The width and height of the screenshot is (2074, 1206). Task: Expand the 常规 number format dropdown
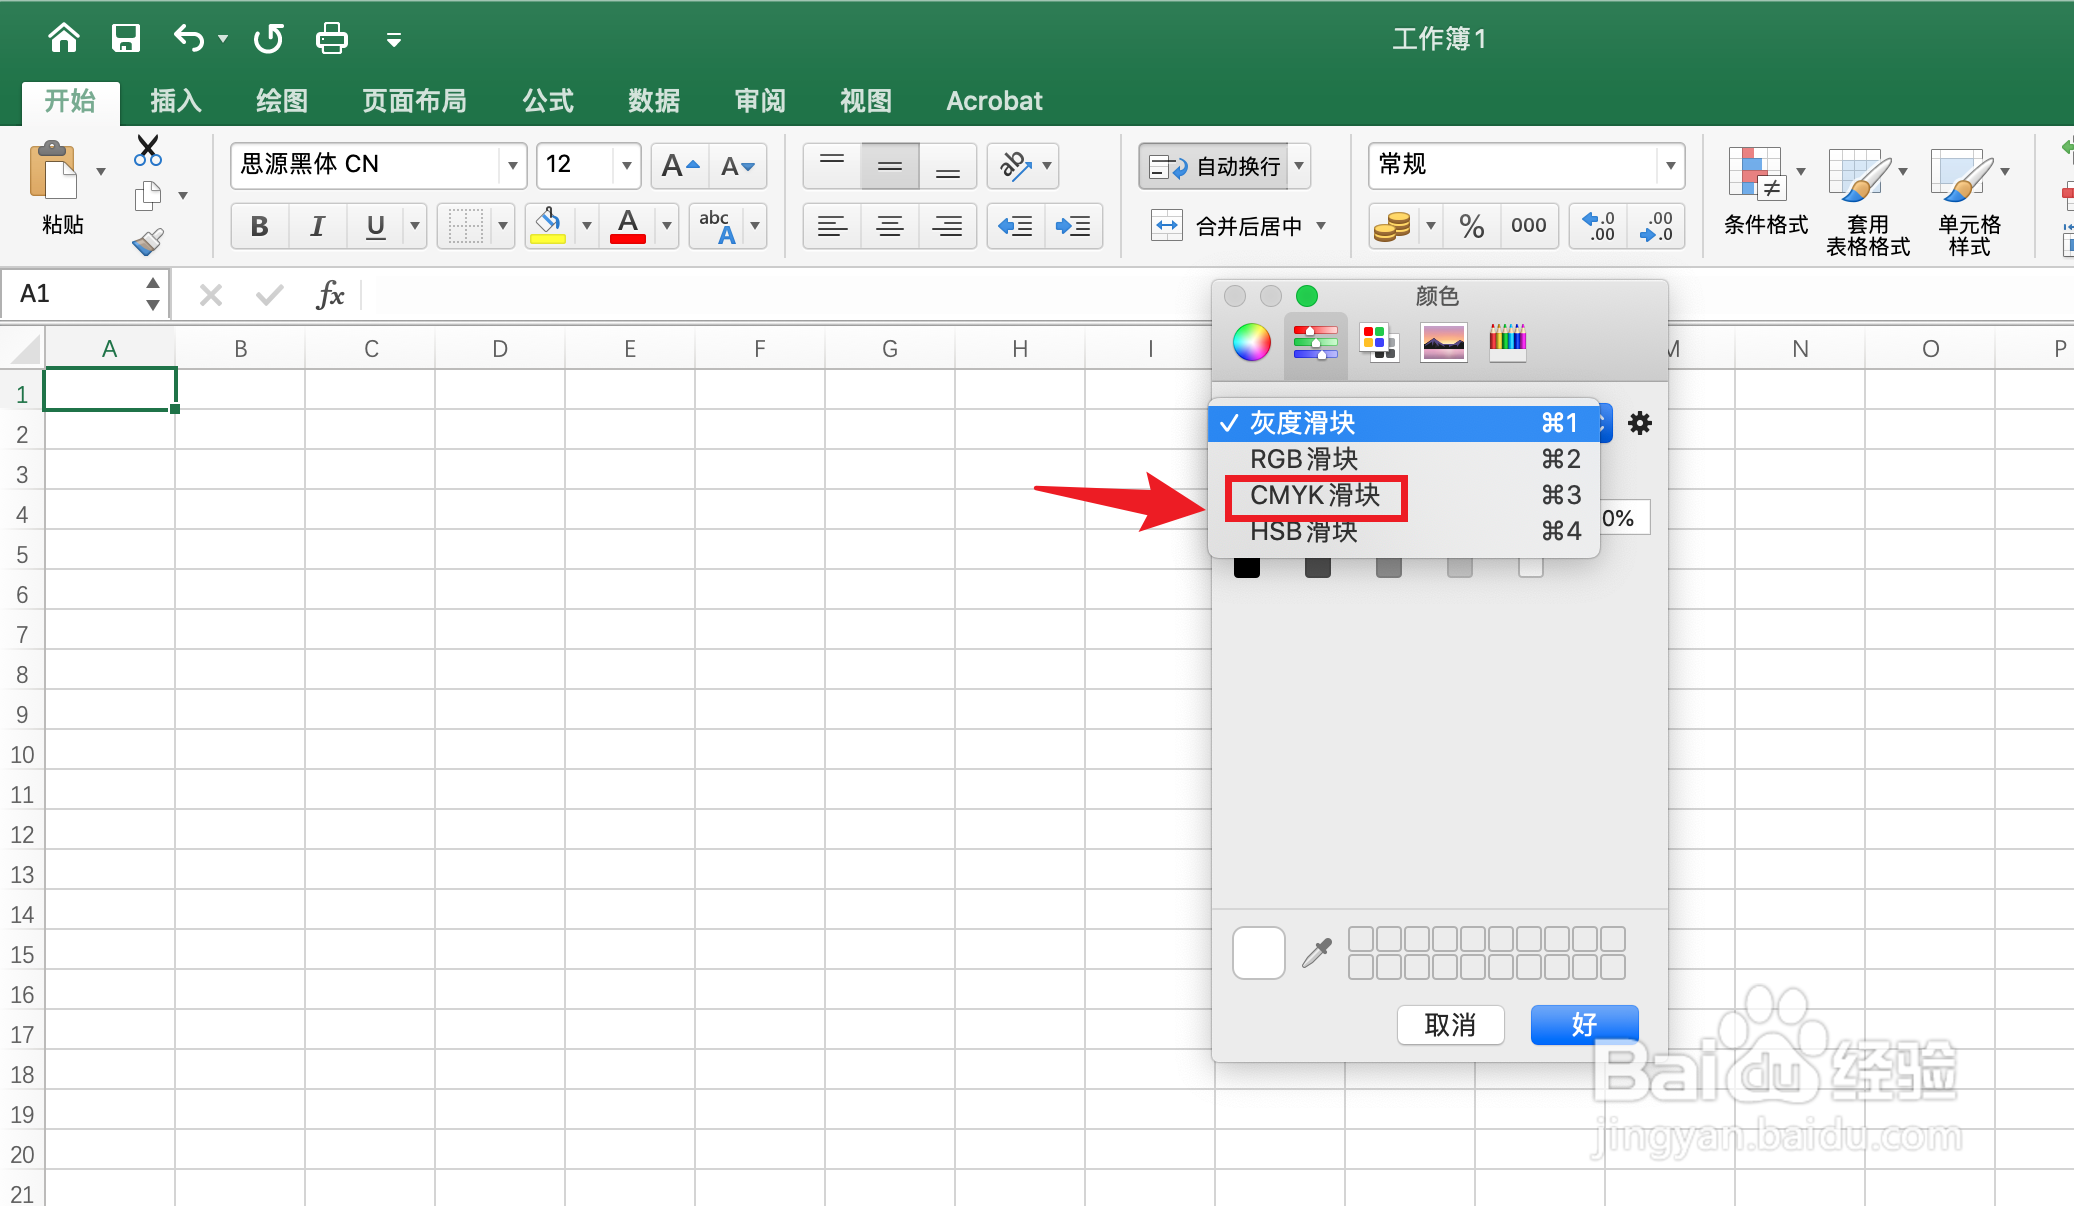pyautogui.click(x=1670, y=166)
